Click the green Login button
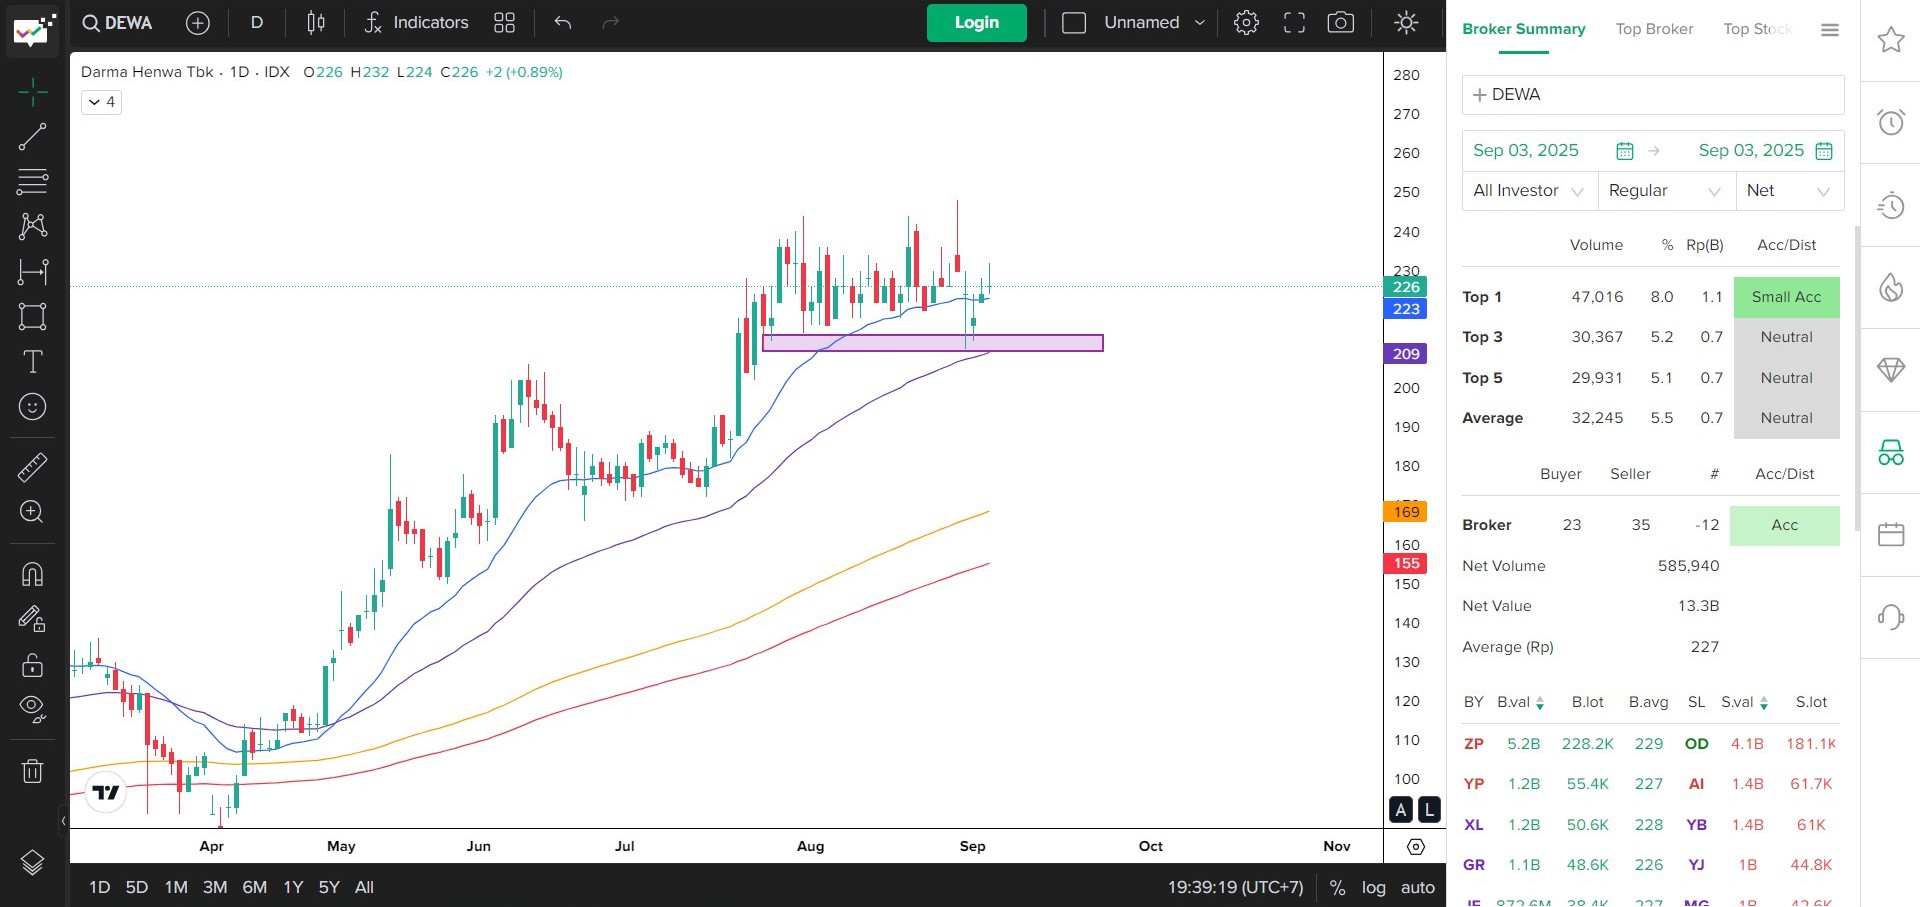 tap(976, 23)
